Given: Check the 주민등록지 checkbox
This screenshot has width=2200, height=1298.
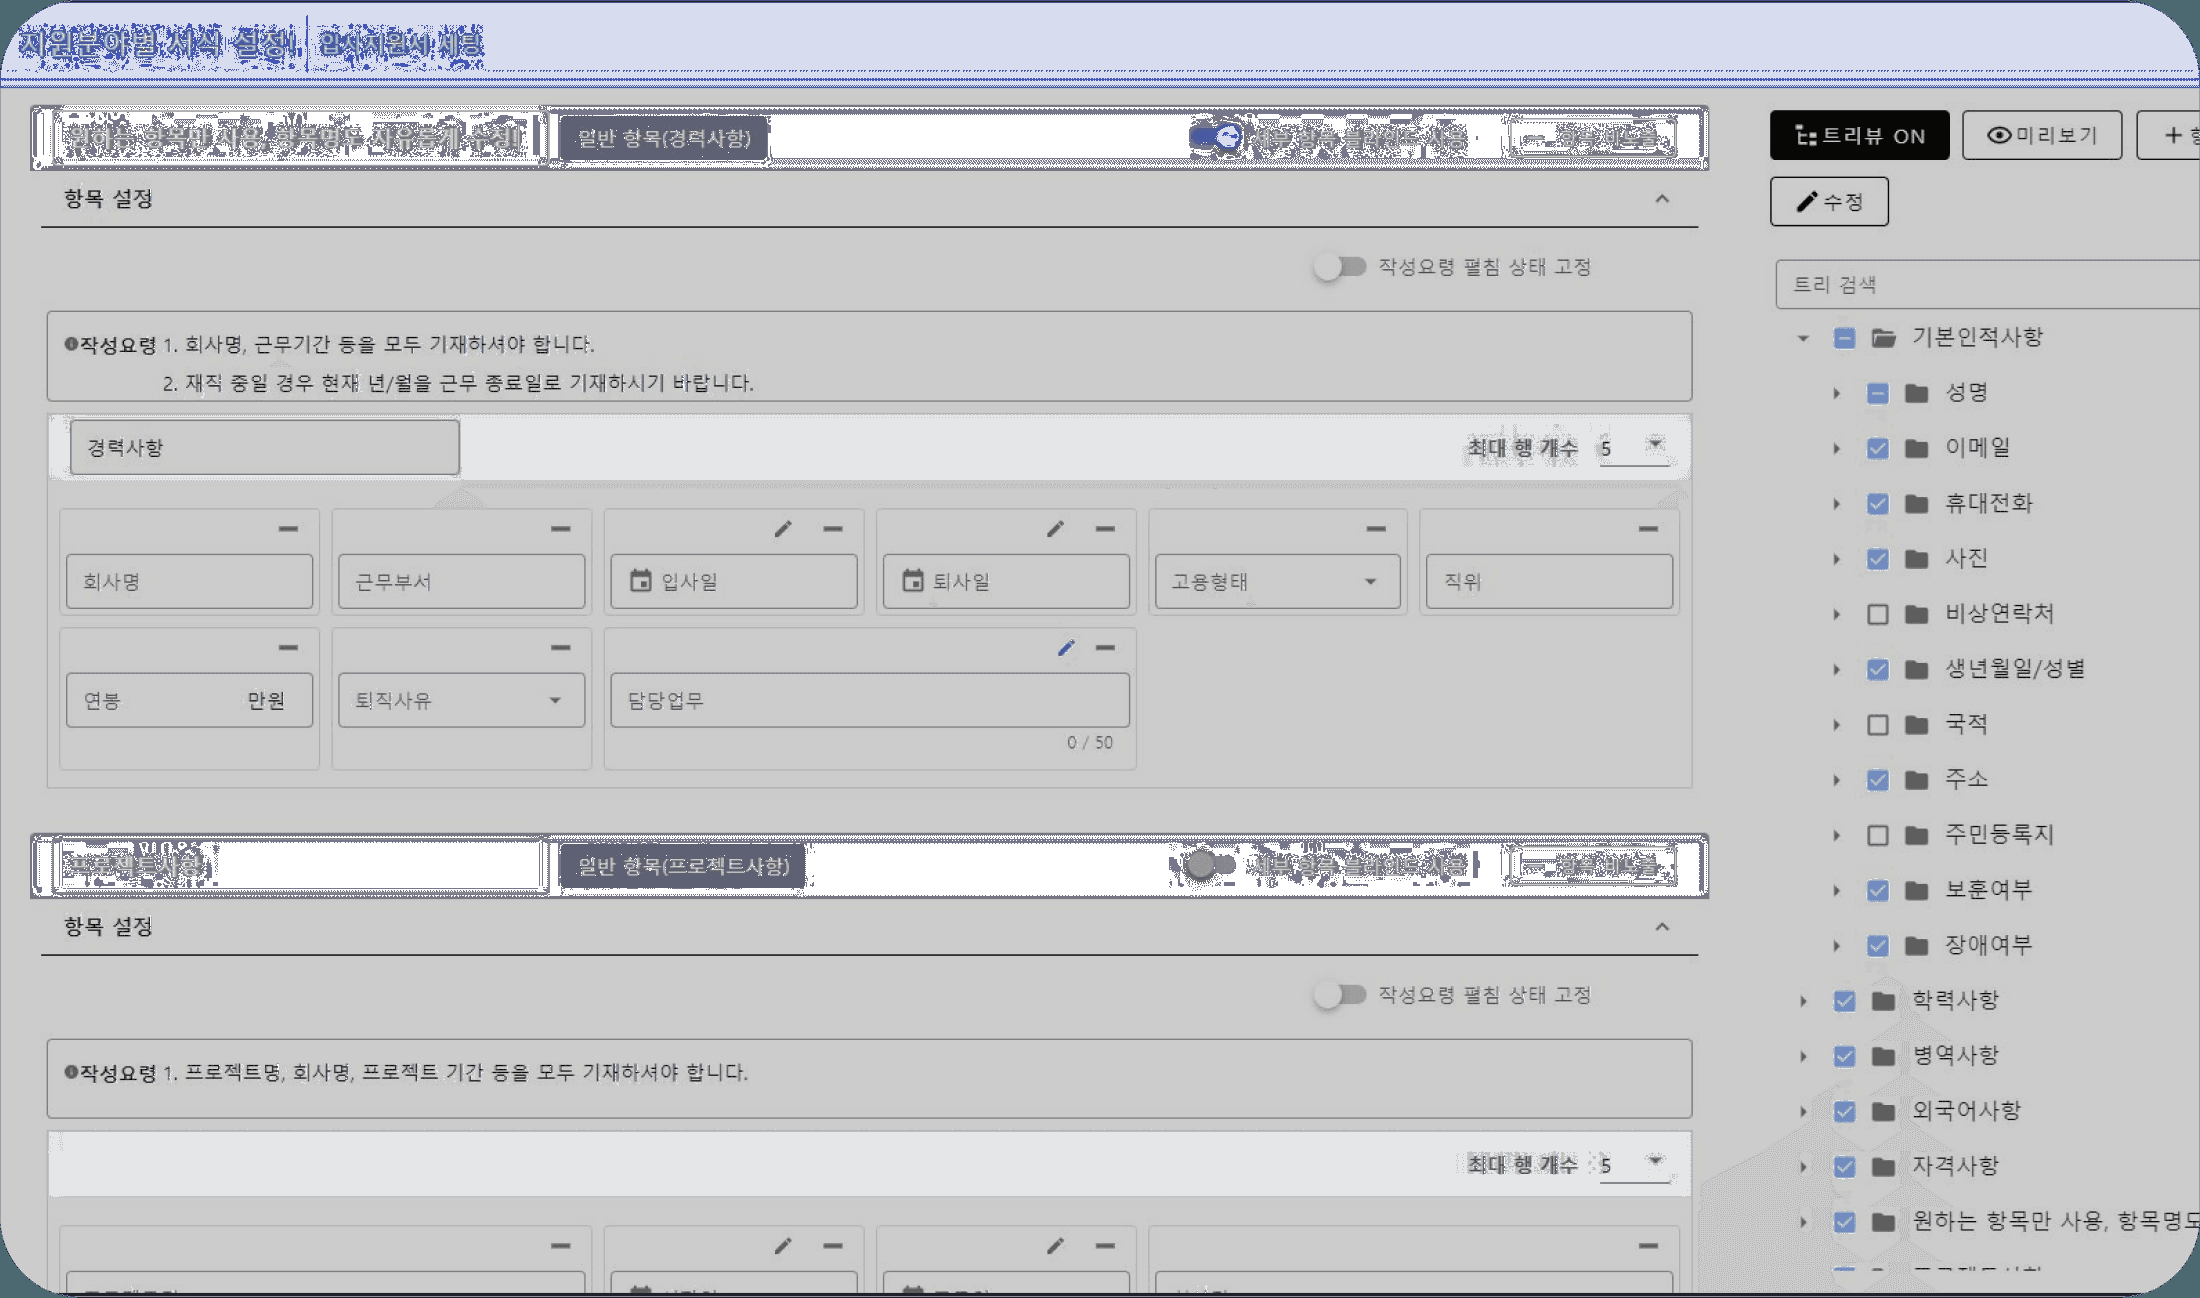Looking at the screenshot, I should point(1877,835).
